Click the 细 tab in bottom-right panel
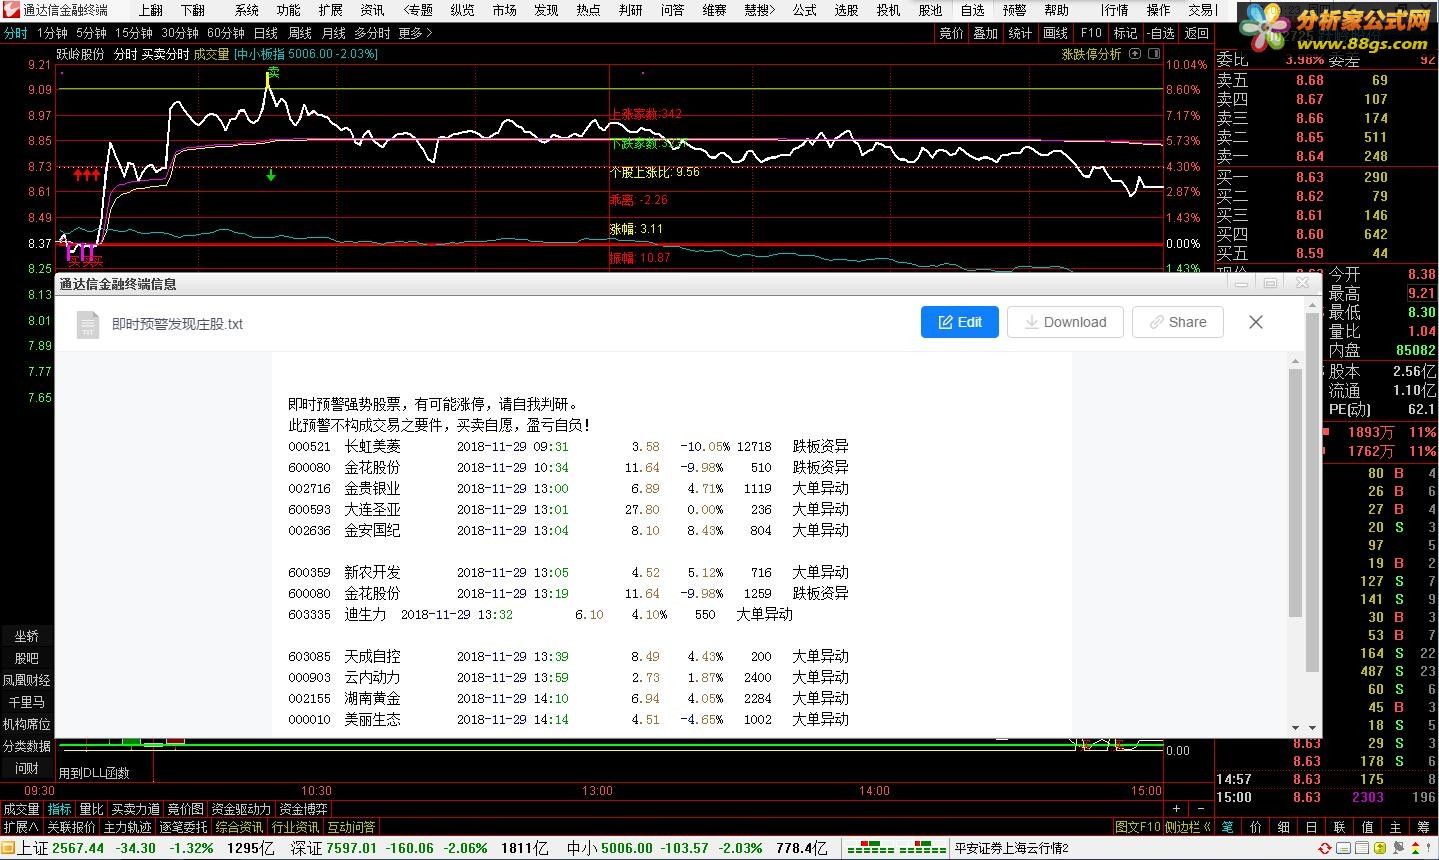The image size is (1439, 860). pyautogui.click(x=1283, y=827)
